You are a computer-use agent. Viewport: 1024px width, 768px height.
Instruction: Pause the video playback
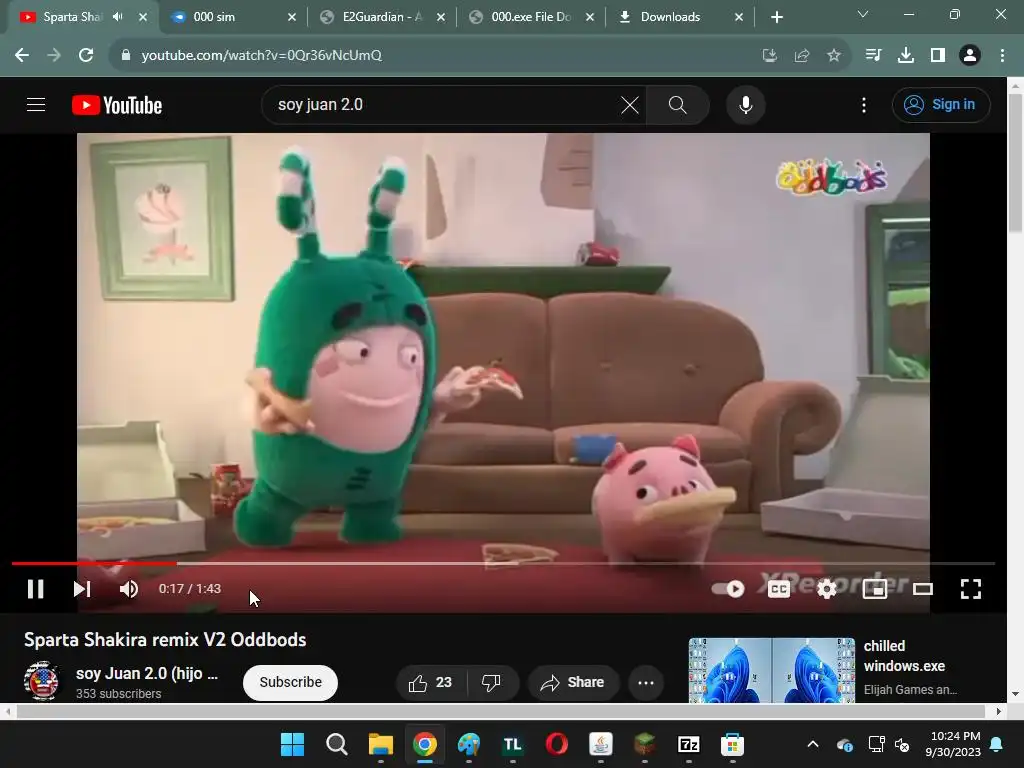pyautogui.click(x=36, y=589)
